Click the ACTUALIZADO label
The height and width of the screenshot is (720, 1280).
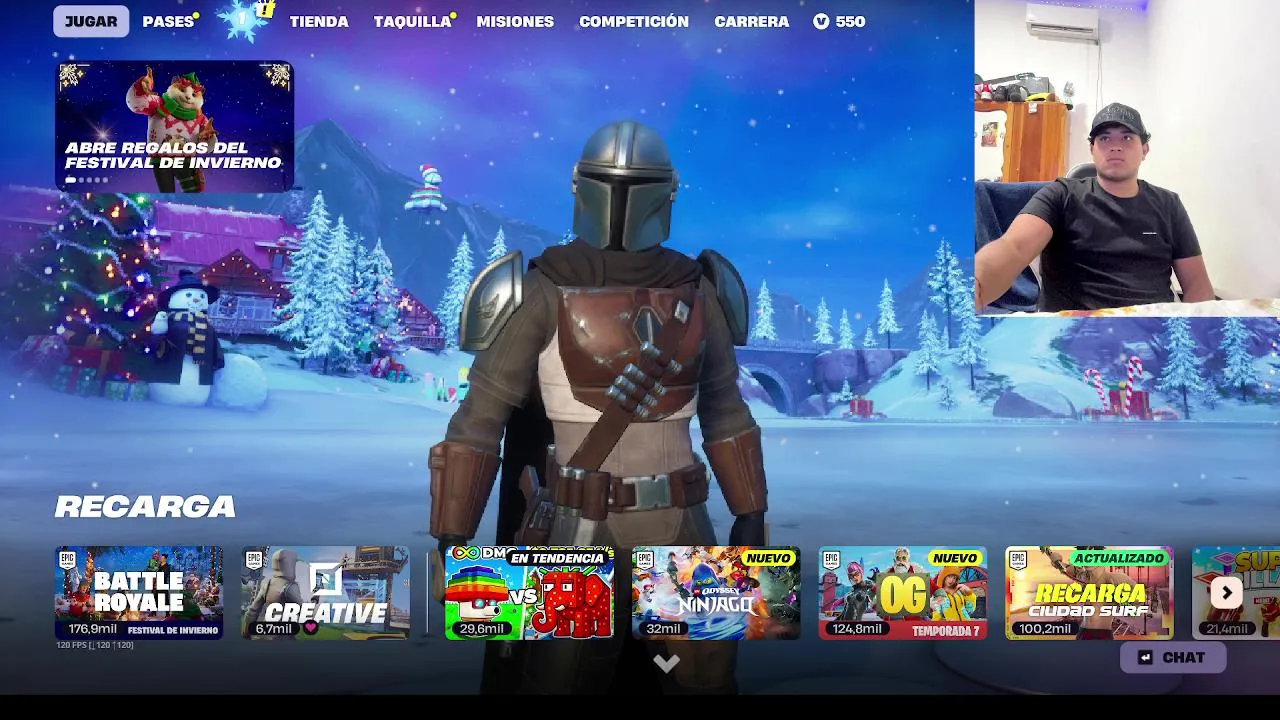click(1119, 558)
